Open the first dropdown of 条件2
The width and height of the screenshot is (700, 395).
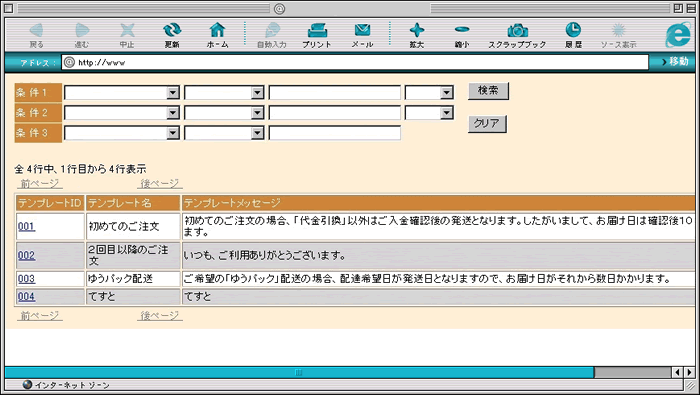coord(121,112)
